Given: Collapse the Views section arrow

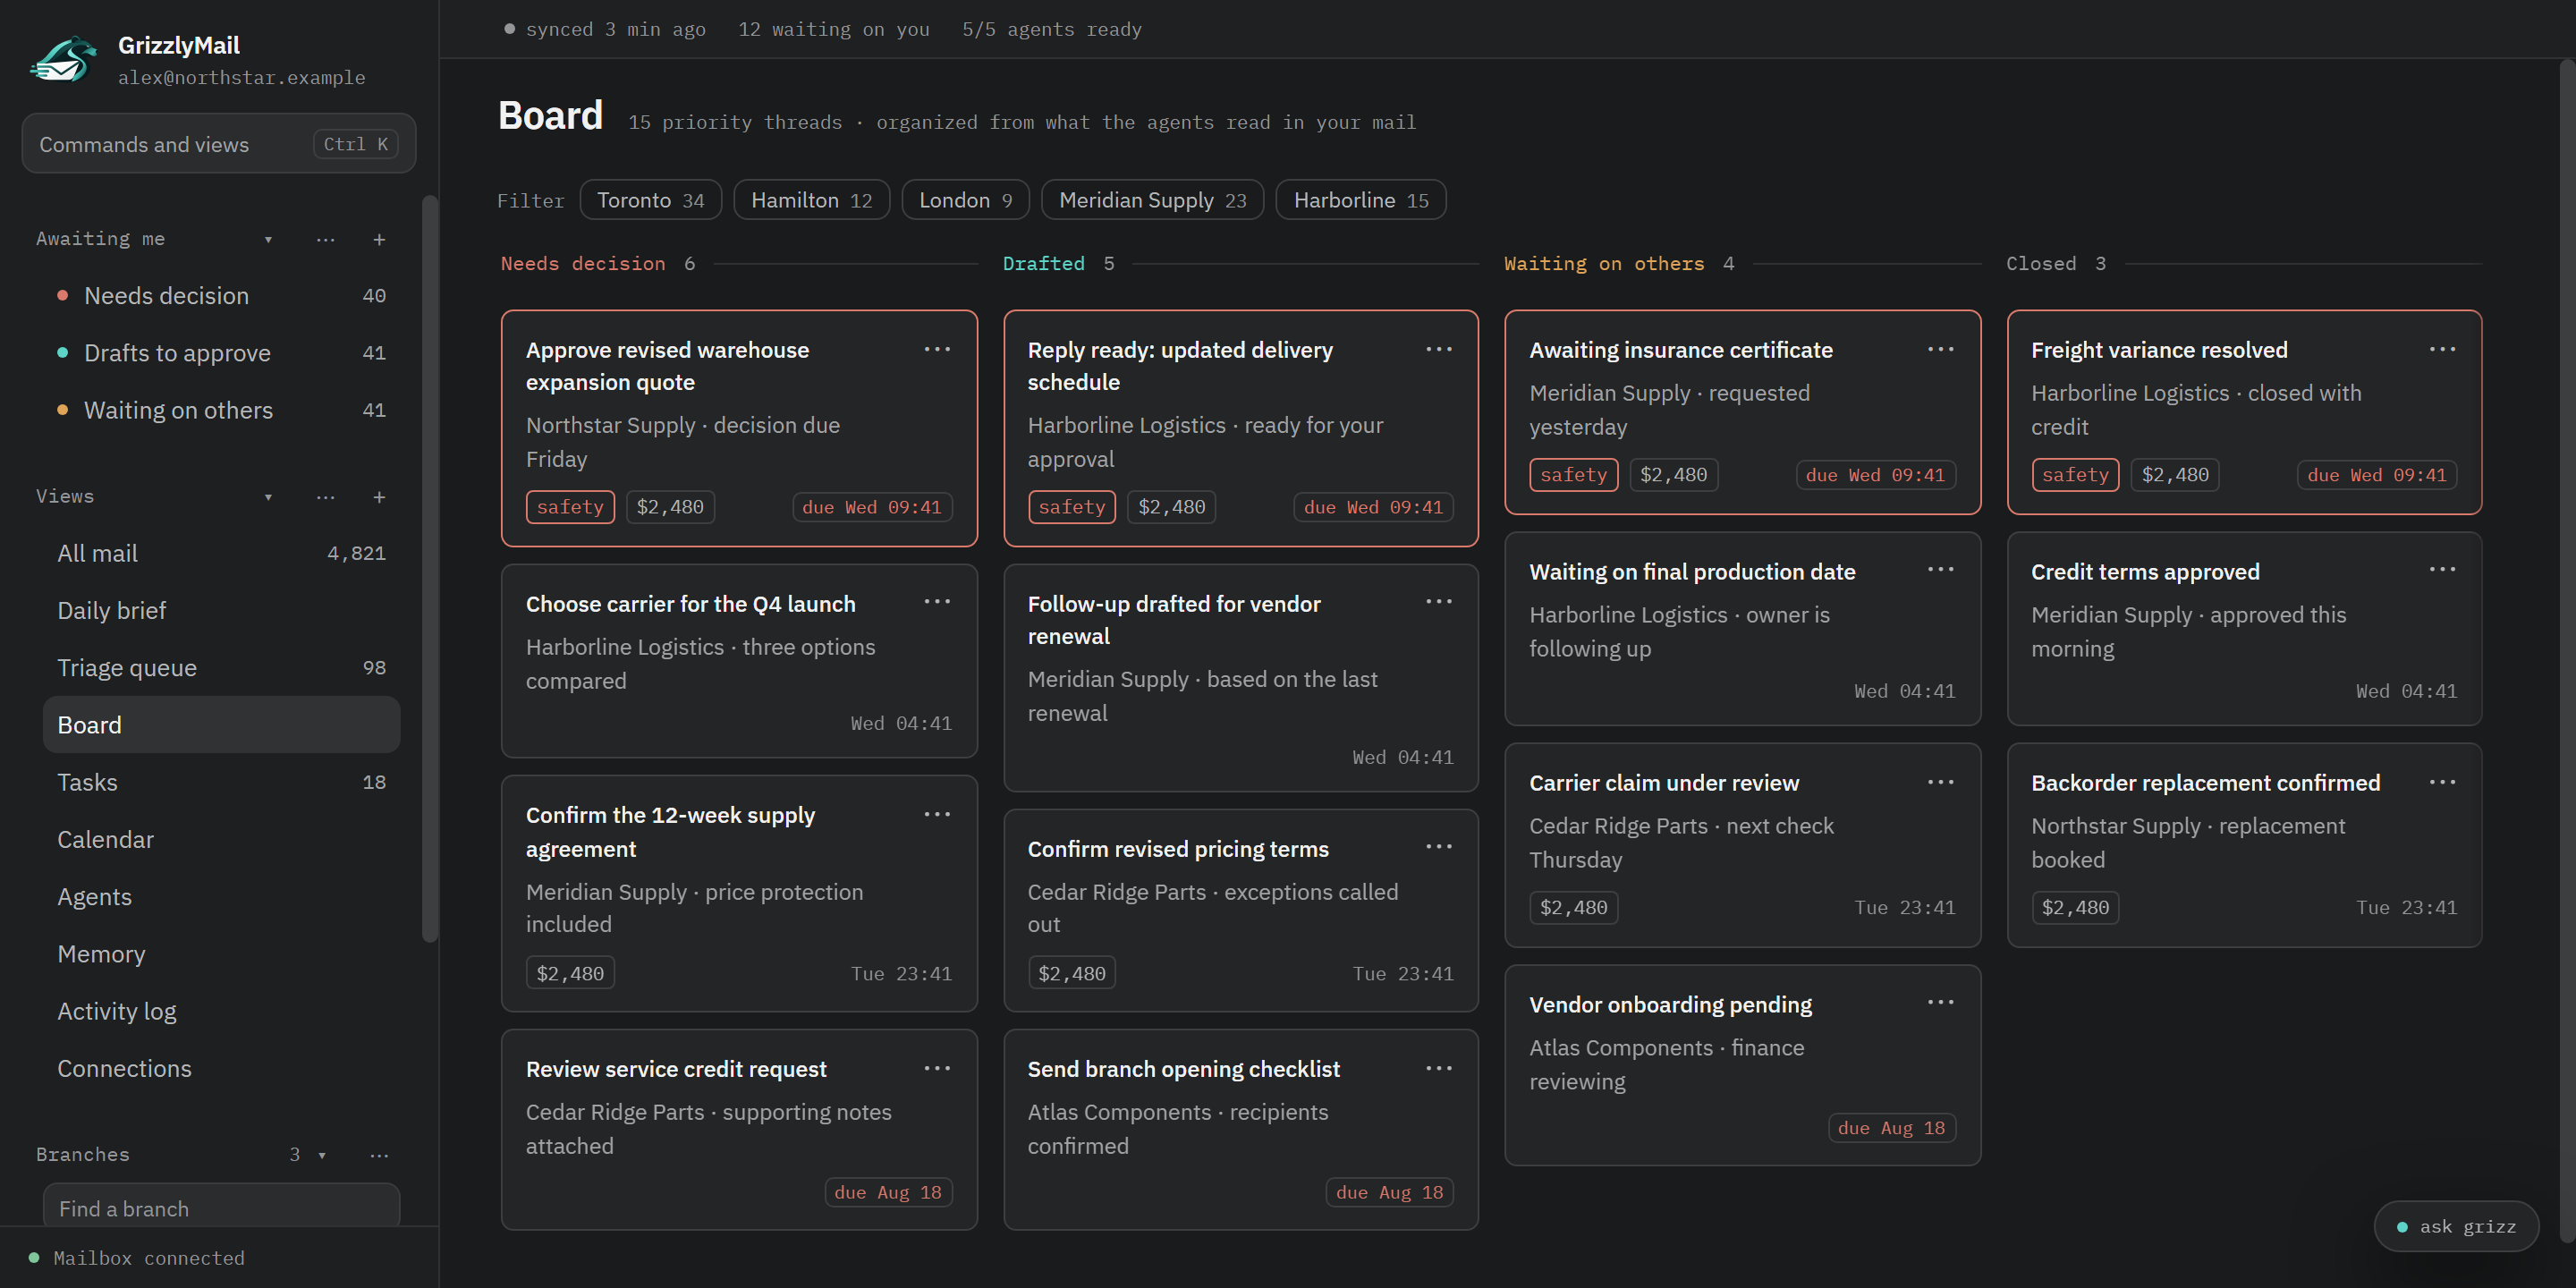Looking at the screenshot, I should point(268,497).
